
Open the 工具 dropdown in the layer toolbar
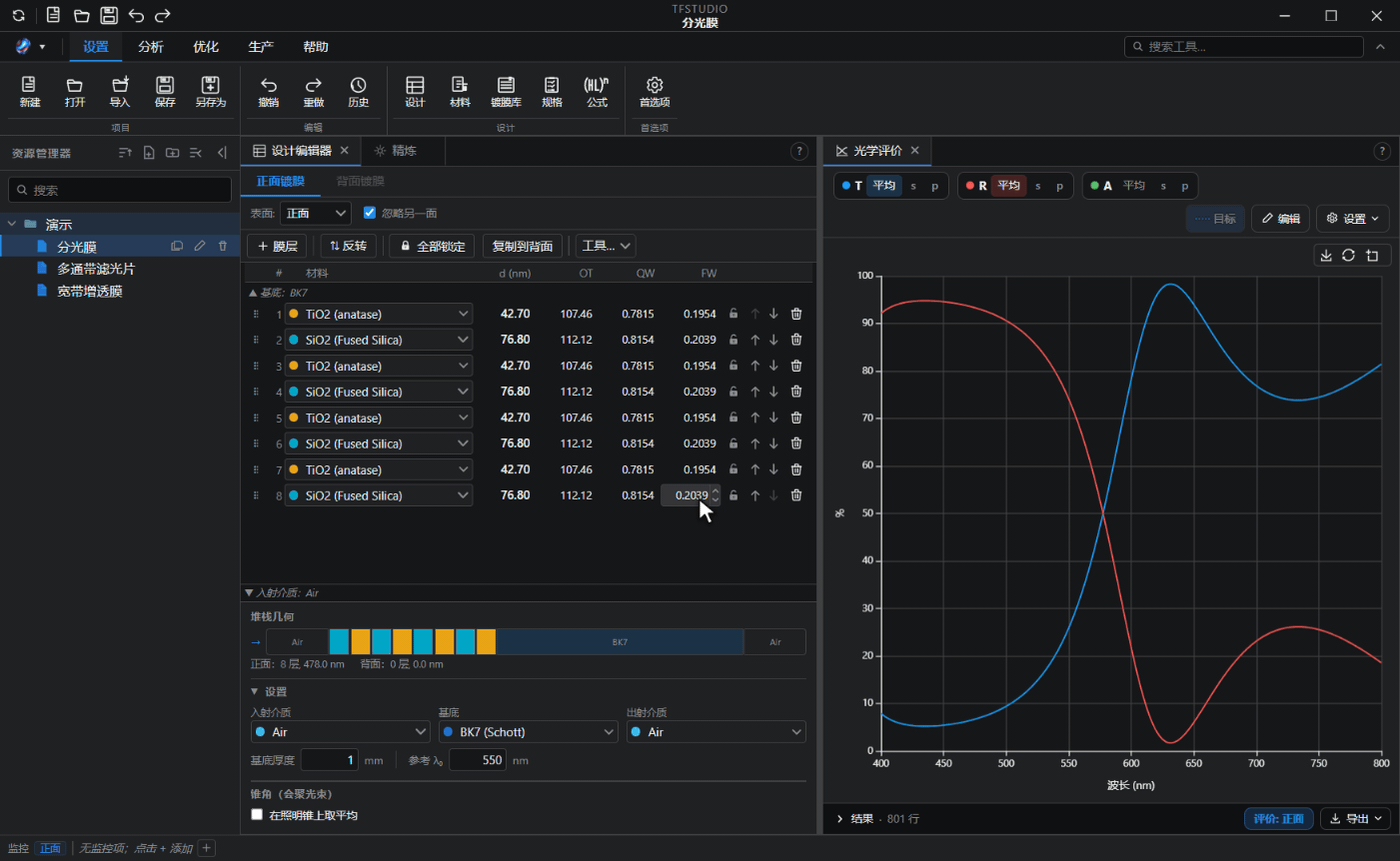(x=606, y=246)
